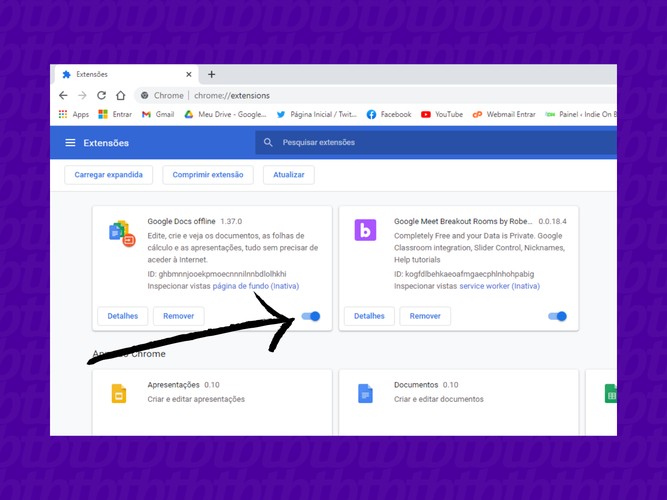Open a new tab with the plus icon

coord(211,74)
